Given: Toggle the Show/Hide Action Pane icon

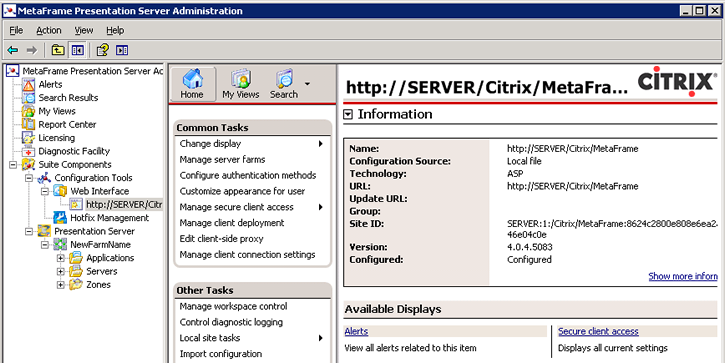Looking at the screenshot, I should pyautogui.click(x=122, y=50).
